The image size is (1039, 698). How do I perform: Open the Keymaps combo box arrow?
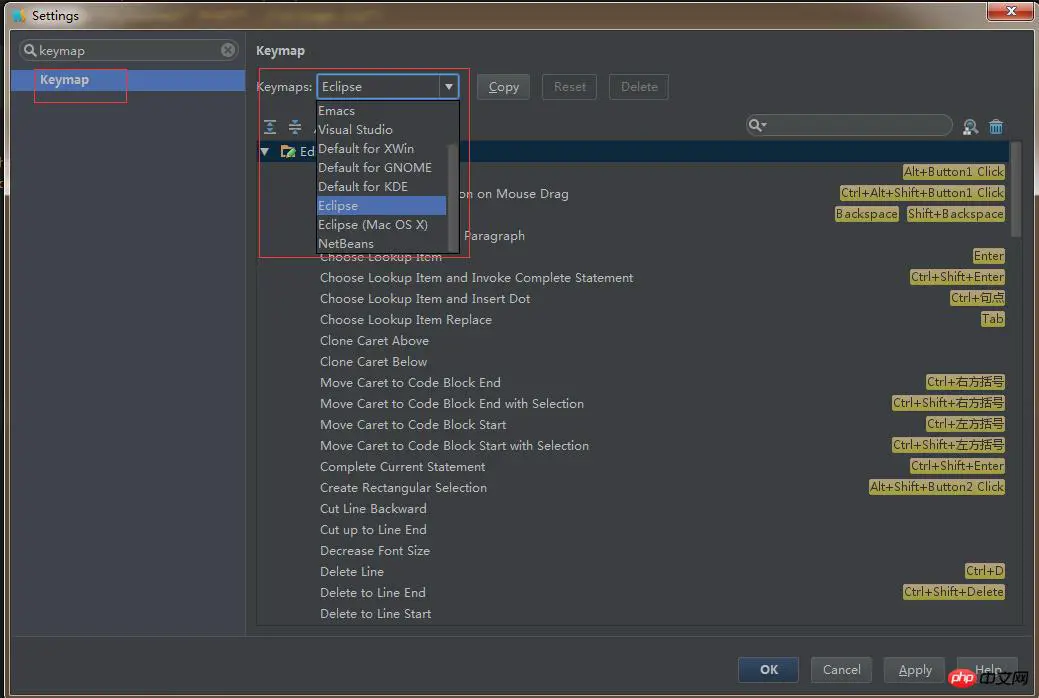click(x=449, y=87)
